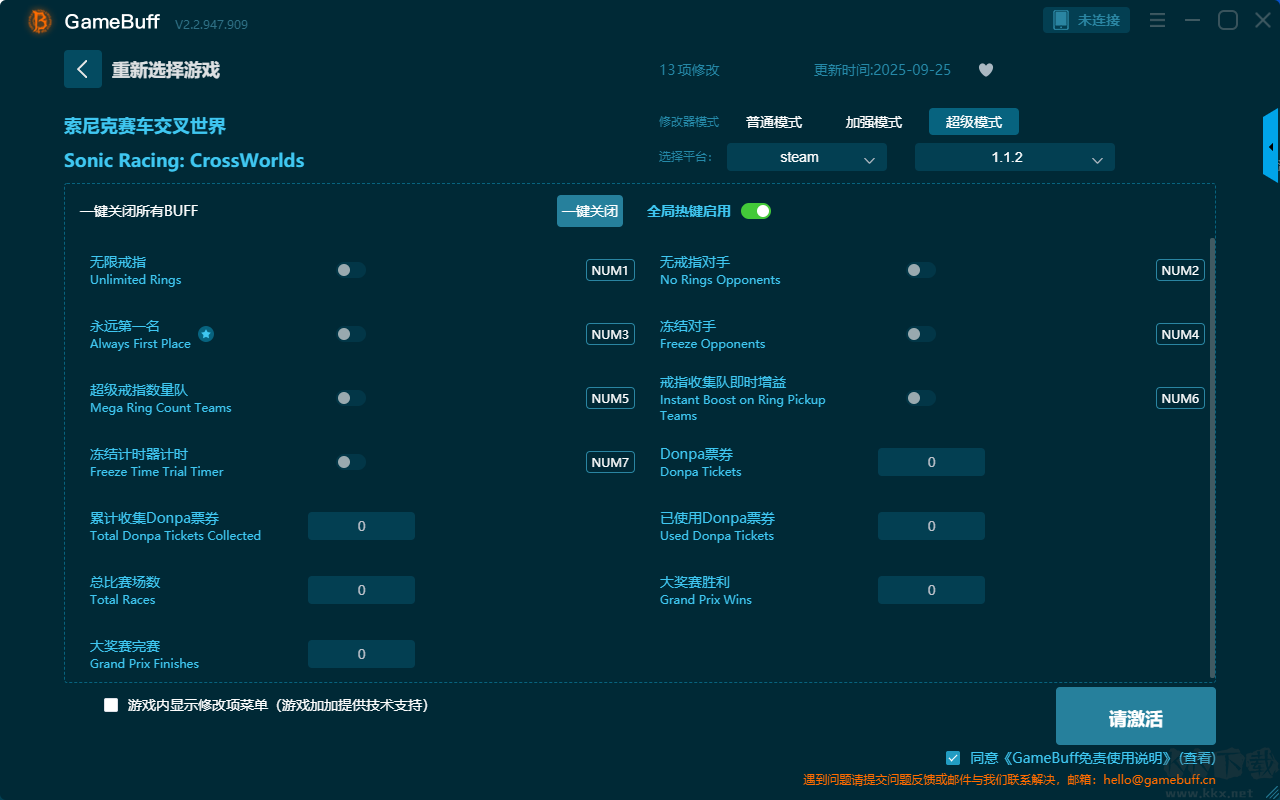The width and height of the screenshot is (1280, 800).
Task: Click the Grand Prix Wins field
Action: click(931, 590)
